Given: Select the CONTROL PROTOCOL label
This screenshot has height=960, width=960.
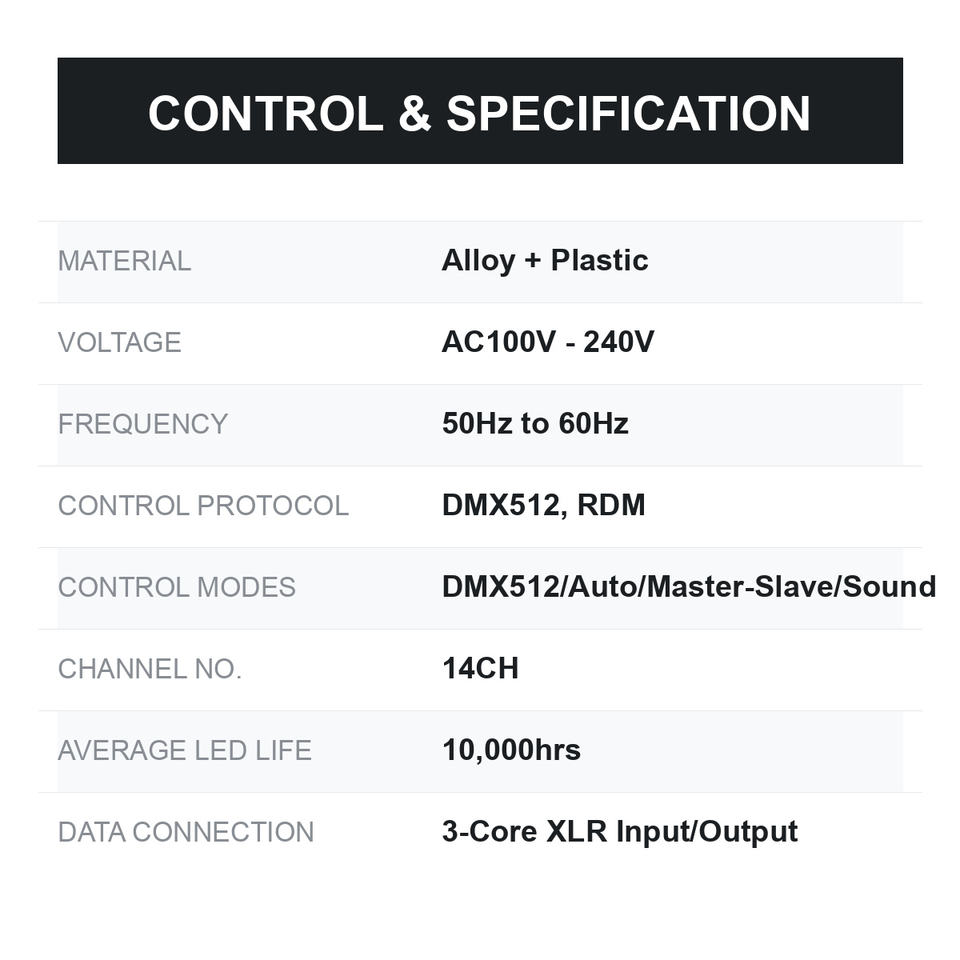Looking at the screenshot, I should pyautogui.click(x=203, y=506).
